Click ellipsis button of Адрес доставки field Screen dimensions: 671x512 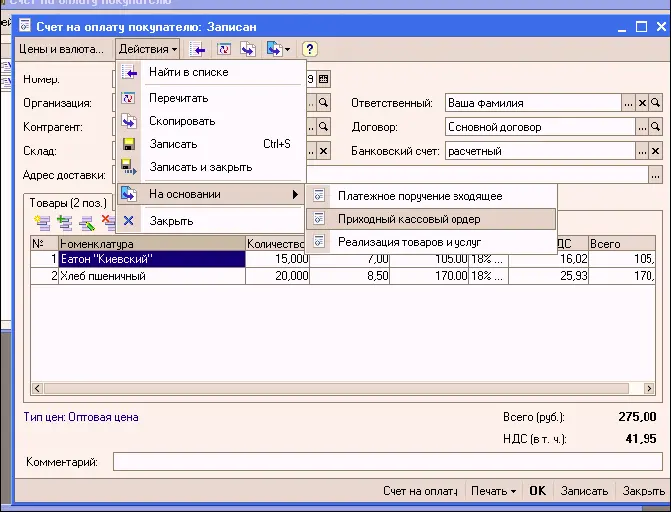[655, 176]
